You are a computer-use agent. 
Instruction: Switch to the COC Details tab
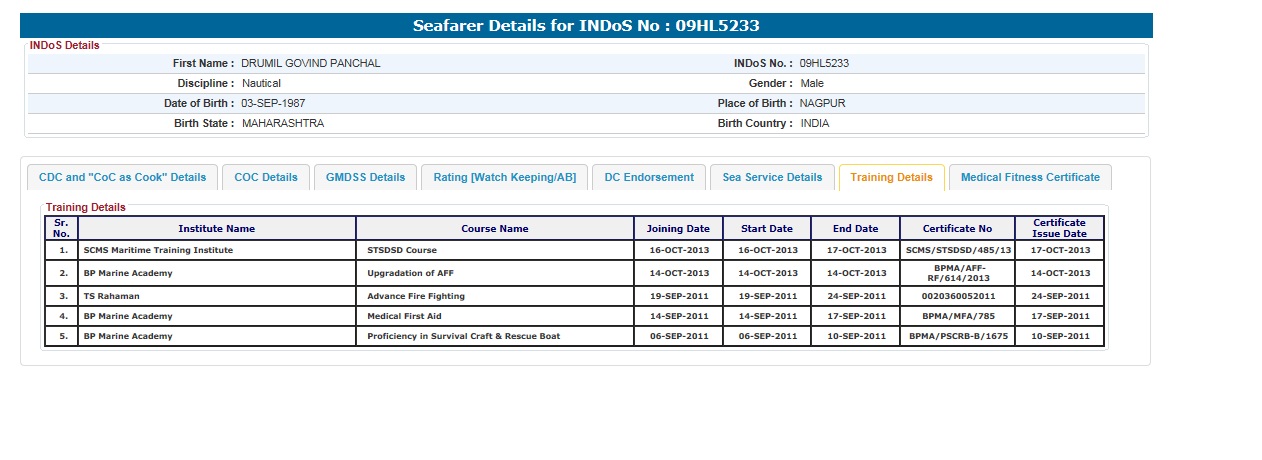click(x=266, y=177)
